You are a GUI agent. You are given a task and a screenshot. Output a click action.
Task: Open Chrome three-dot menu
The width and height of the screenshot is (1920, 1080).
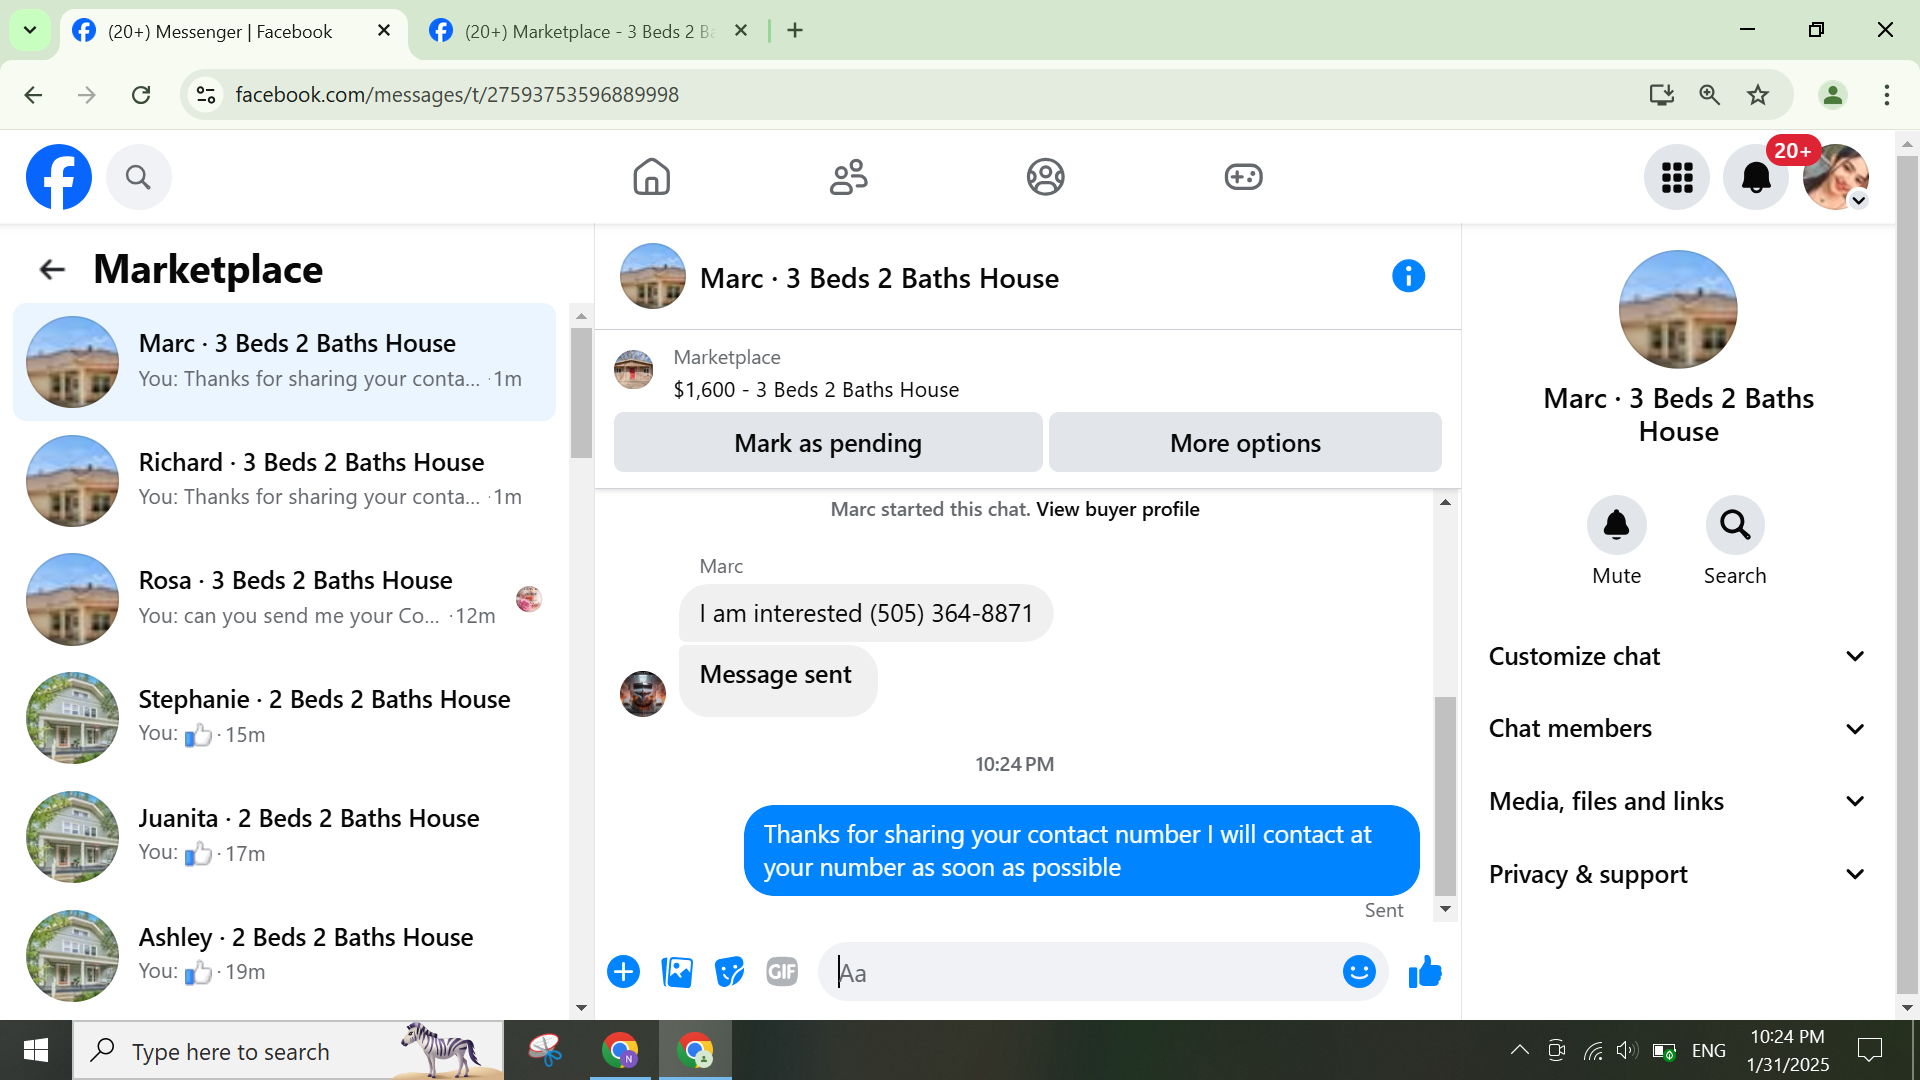click(1887, 95)
